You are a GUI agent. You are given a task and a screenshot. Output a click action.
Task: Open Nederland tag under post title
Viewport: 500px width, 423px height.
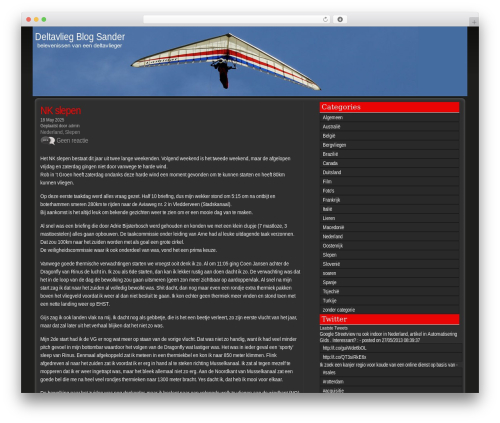coord(51,132)
